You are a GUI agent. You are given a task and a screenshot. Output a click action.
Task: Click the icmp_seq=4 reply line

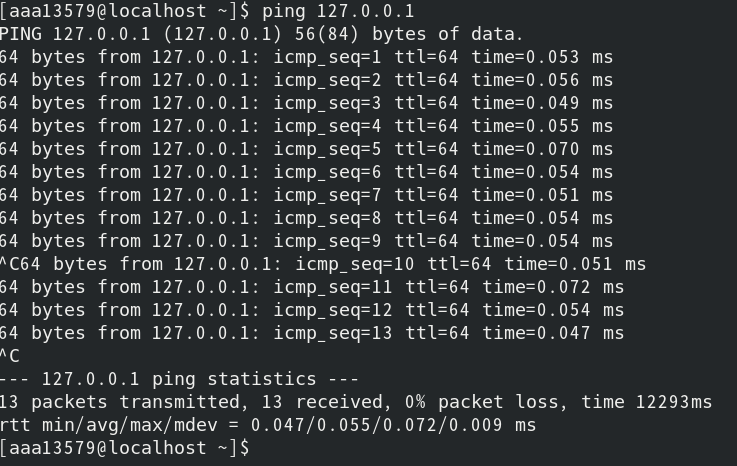tap(305, 126)
